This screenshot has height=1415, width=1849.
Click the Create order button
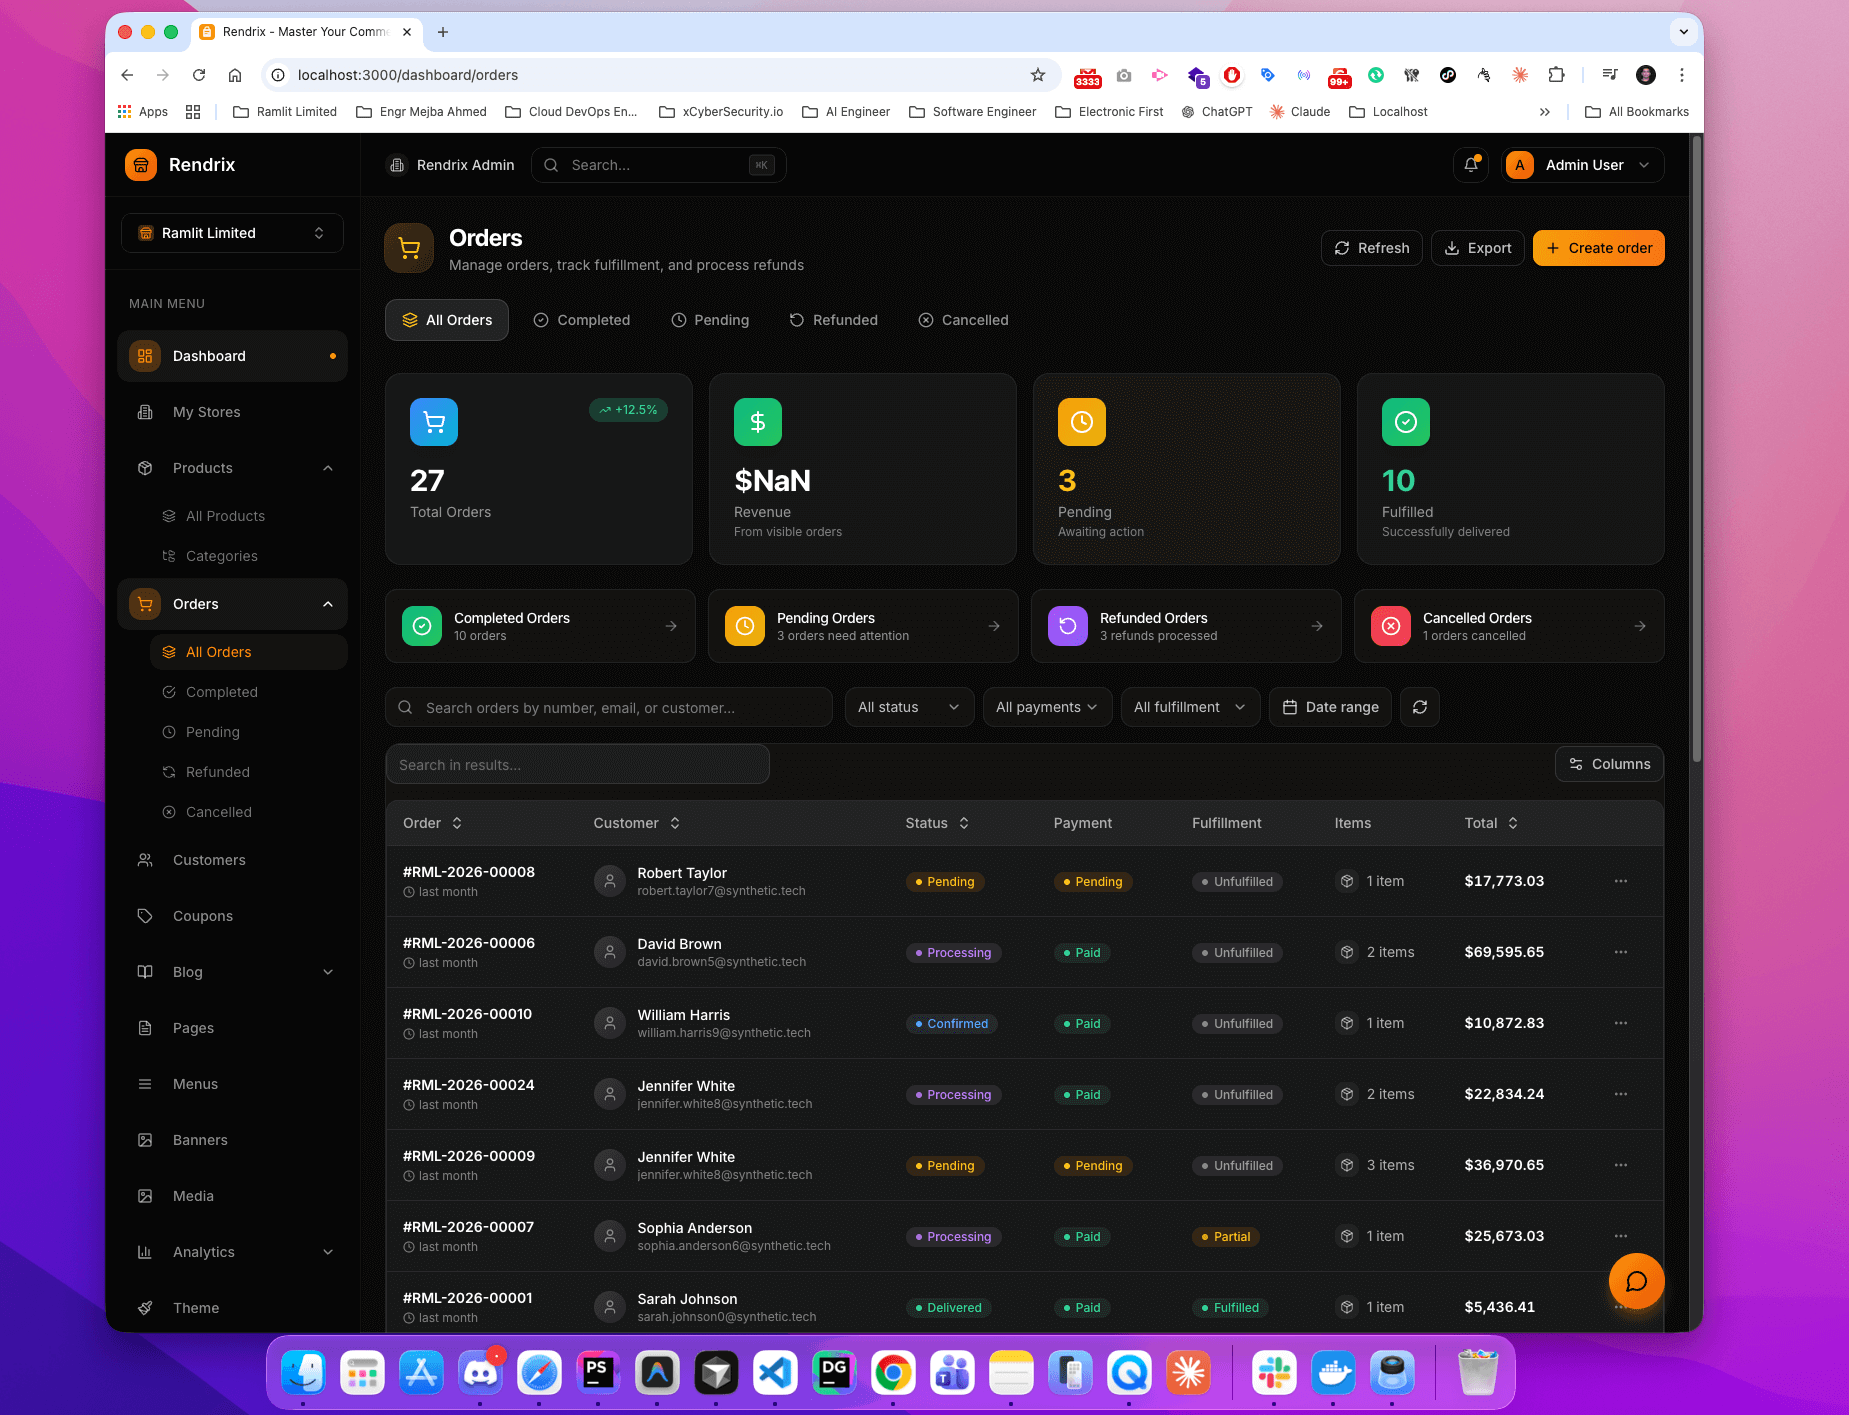[1597, 248]
